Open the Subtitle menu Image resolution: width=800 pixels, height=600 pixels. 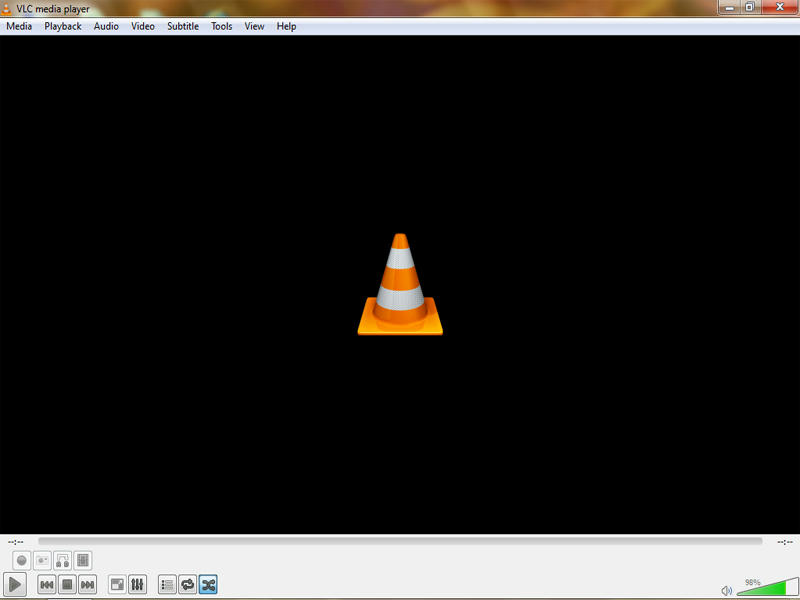183,26
